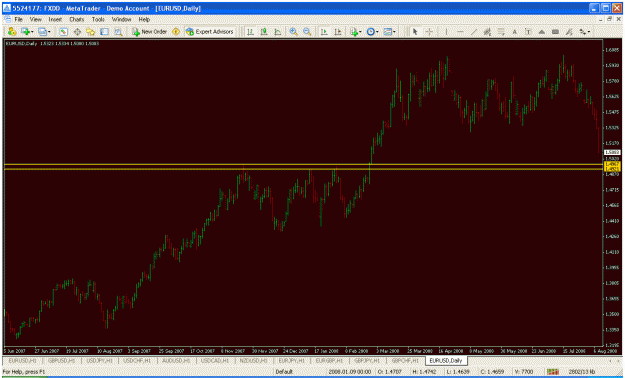The height and width of the screenshot is (378, 625).
Task: Select the Text Label 'T' tool
Action: 528,32
